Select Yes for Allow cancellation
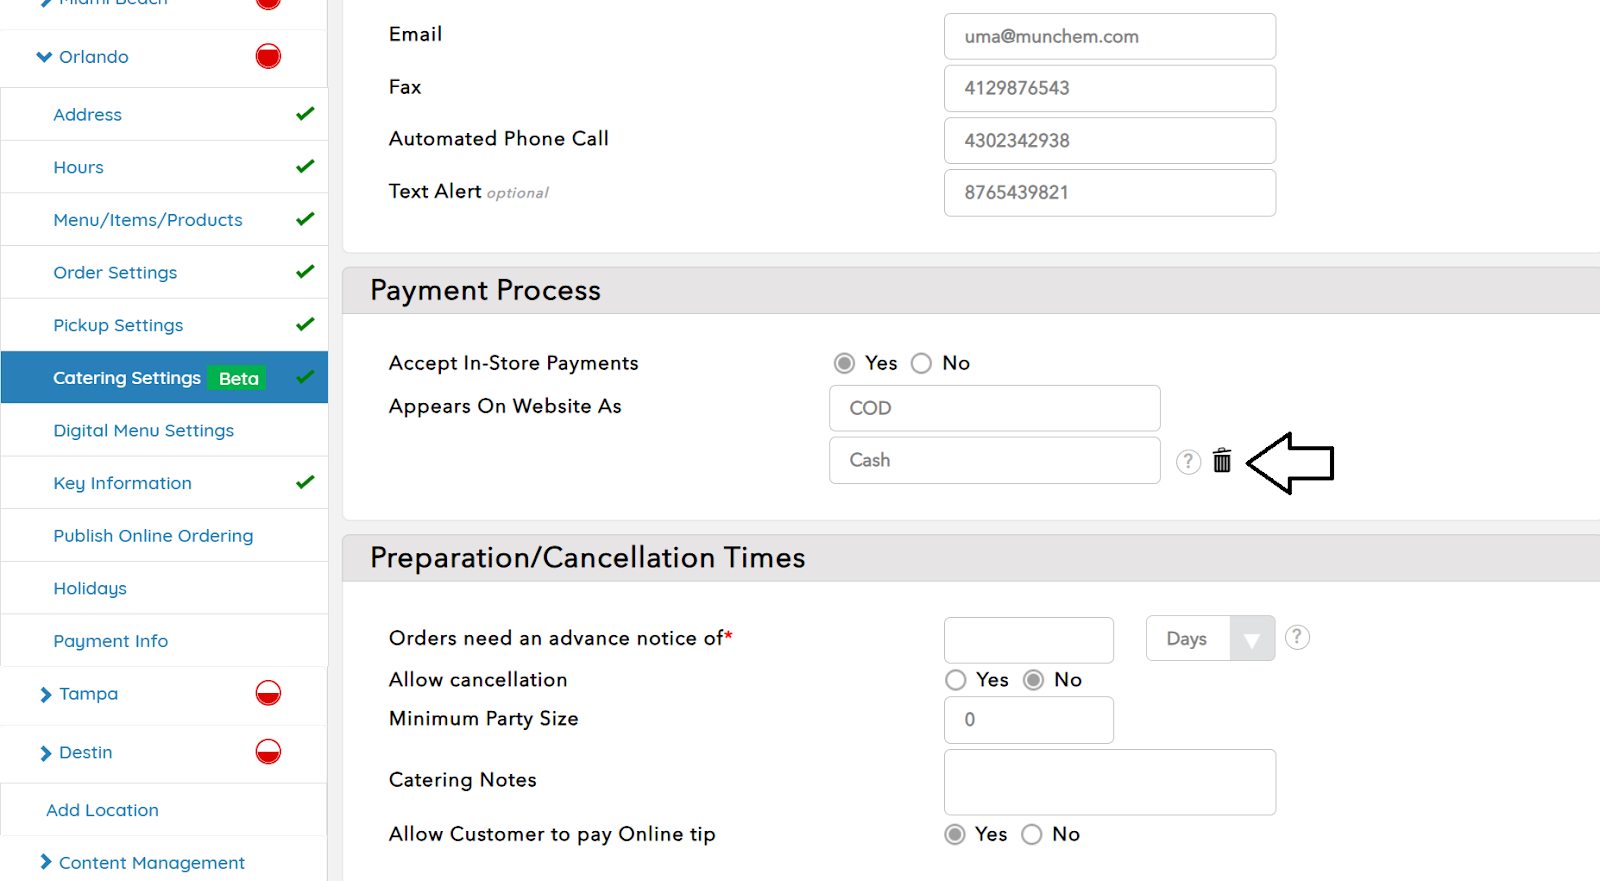The height and width of the screenshot is (881, 1600). [x=956, y=680]
